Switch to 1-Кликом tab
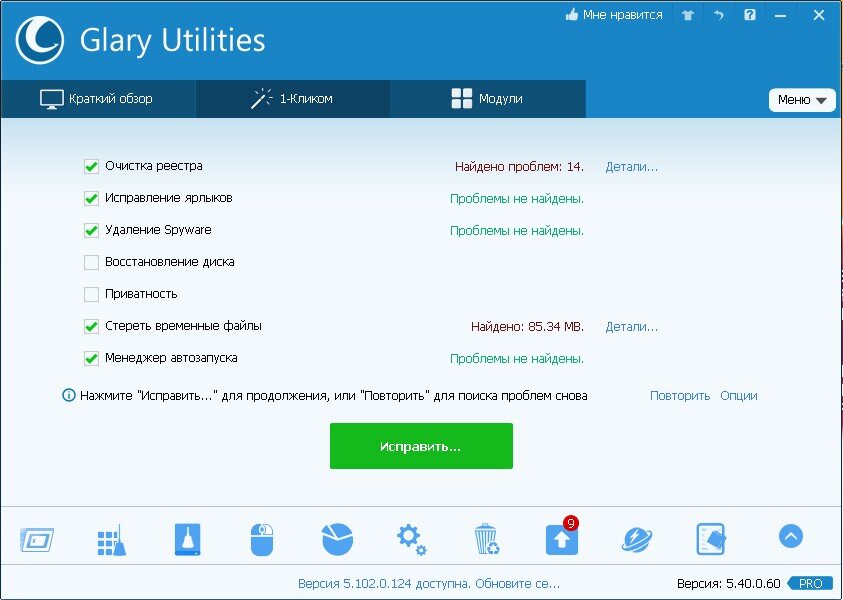843x600 pixels. (x=292, y=99)
